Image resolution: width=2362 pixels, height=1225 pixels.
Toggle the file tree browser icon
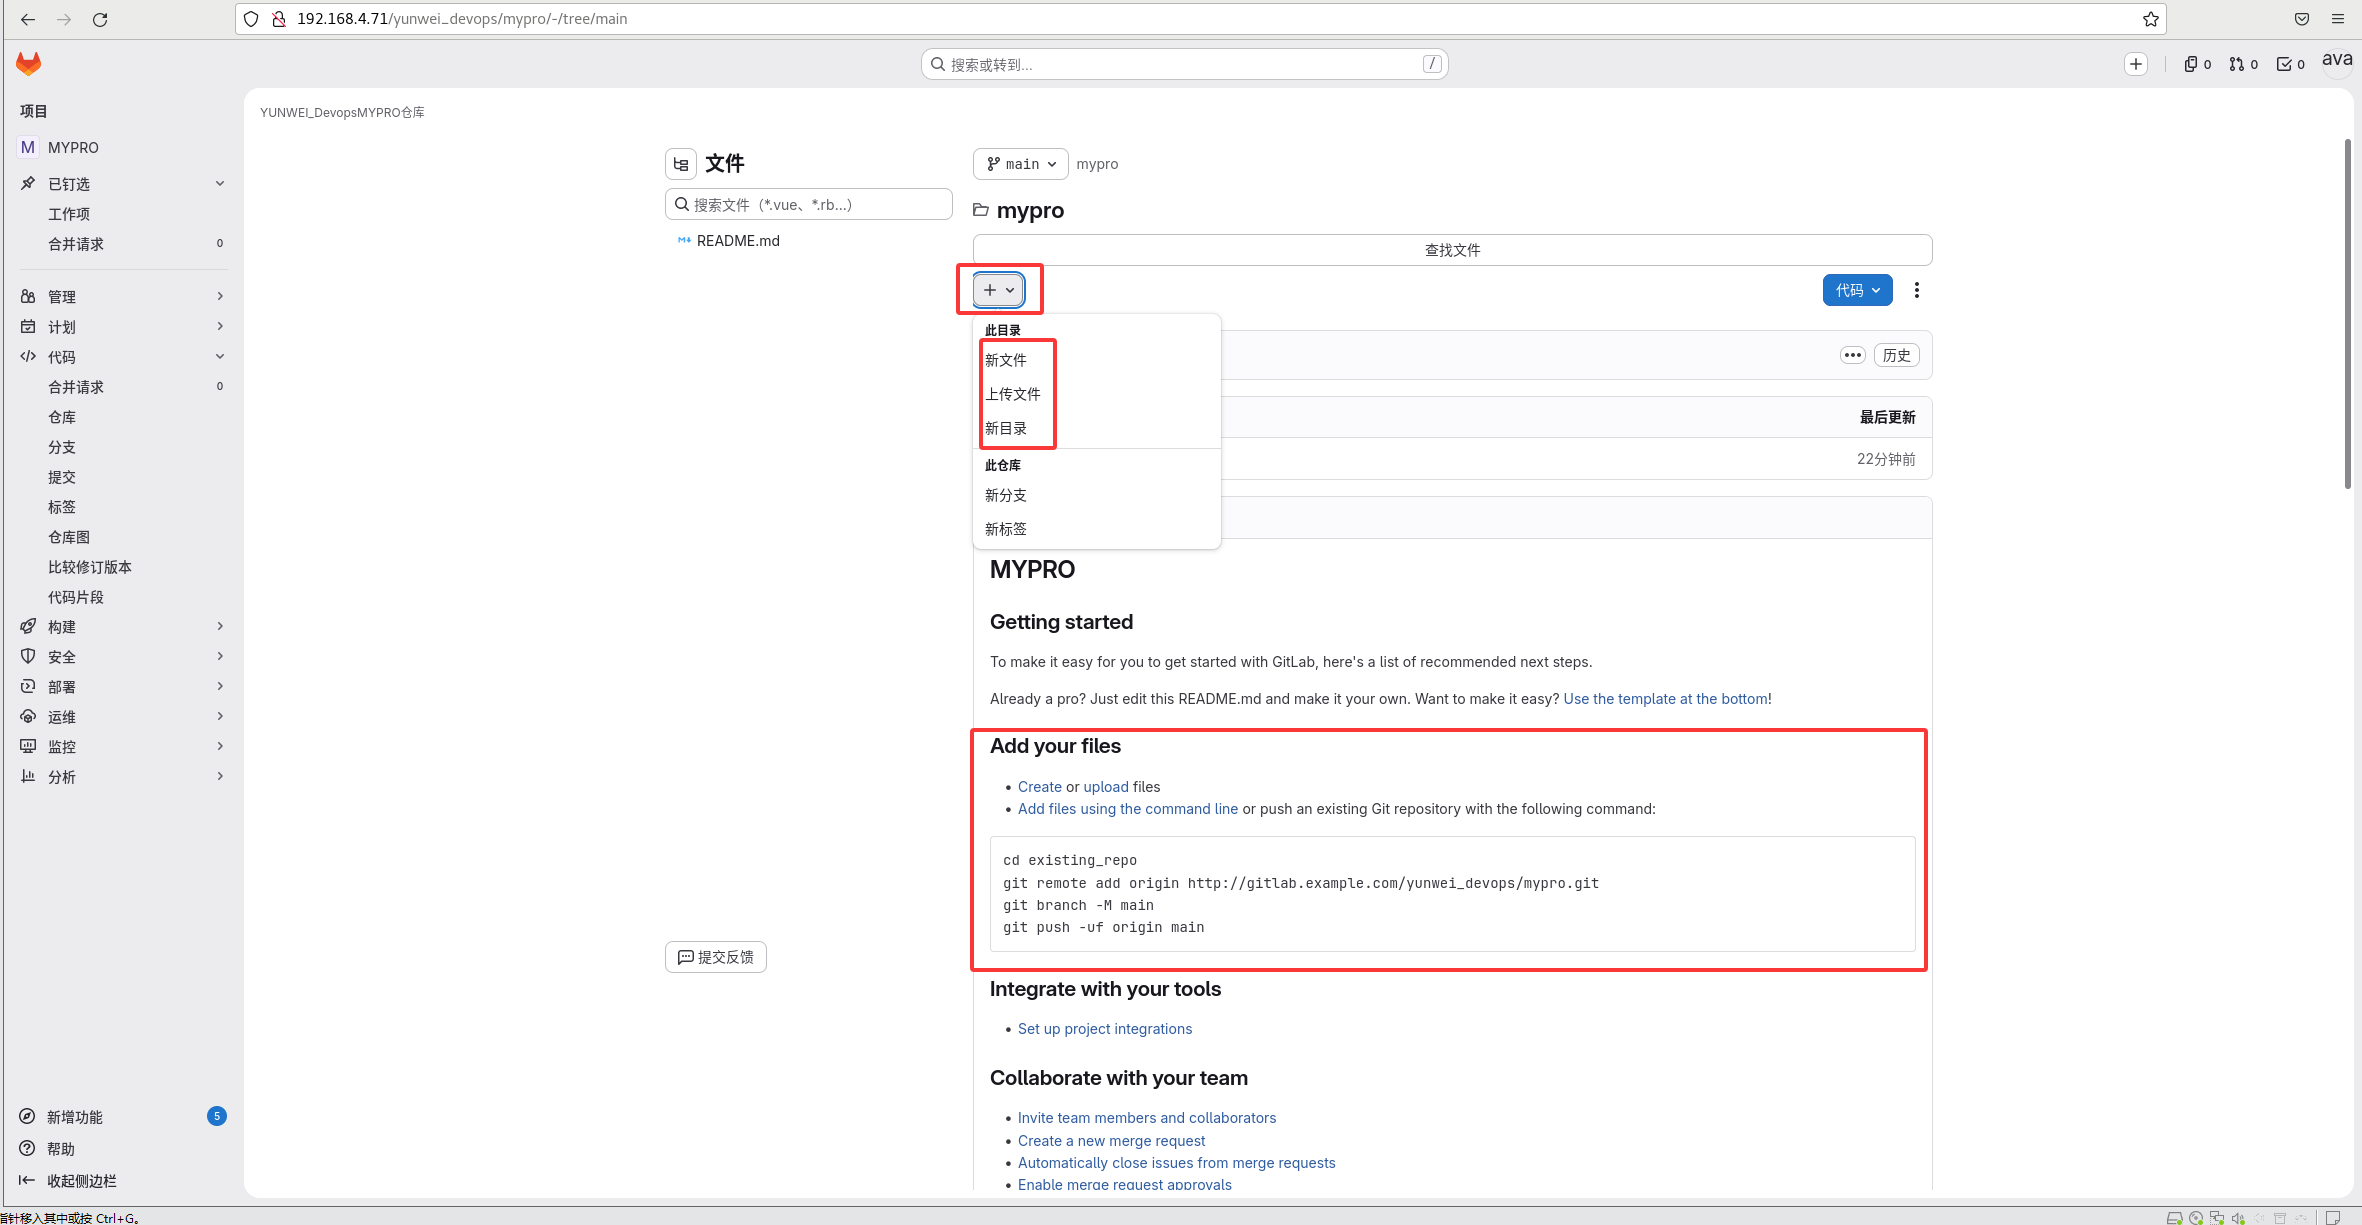click(x=681, y=164)
